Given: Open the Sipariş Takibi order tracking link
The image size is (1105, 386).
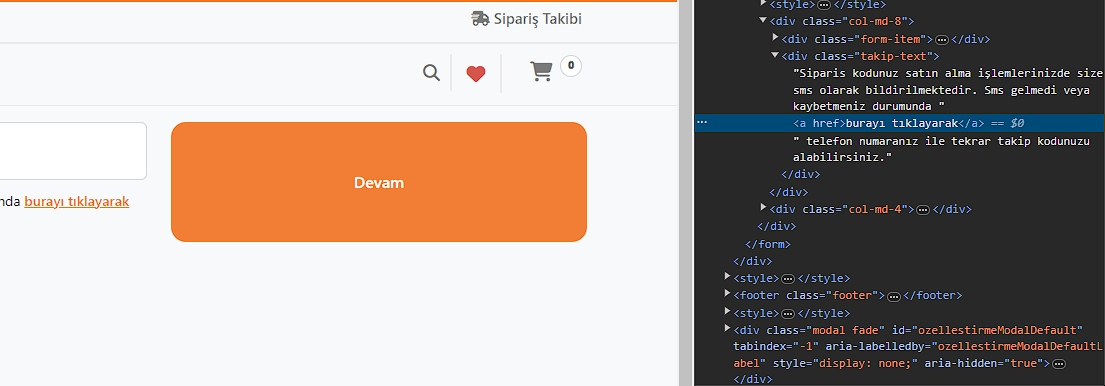Looking at the screenshot, I should point(526,19).
